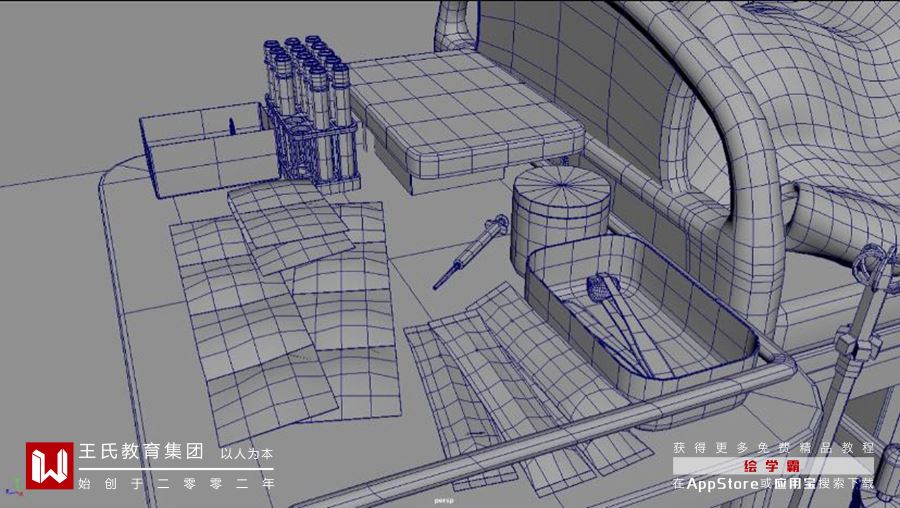Click the persp camera label

tap(444, 501)
